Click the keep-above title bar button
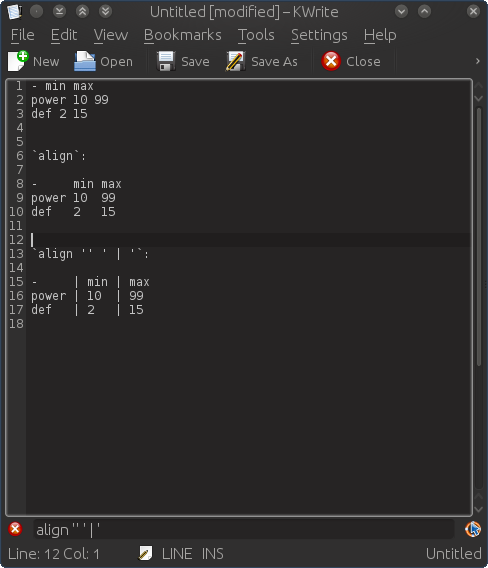 [82, 12]
